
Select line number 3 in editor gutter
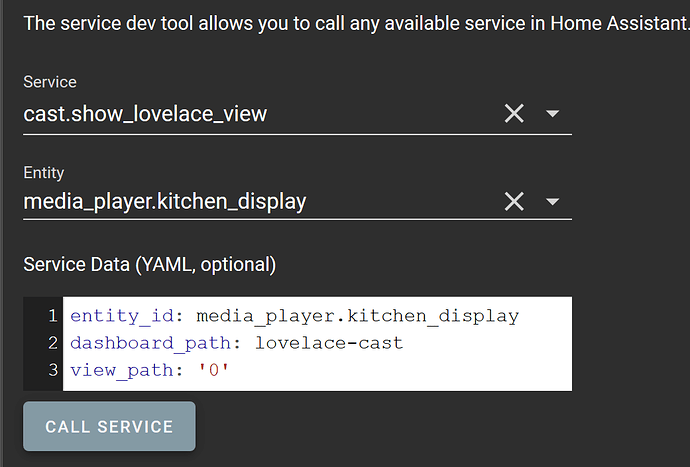point(51,370)
